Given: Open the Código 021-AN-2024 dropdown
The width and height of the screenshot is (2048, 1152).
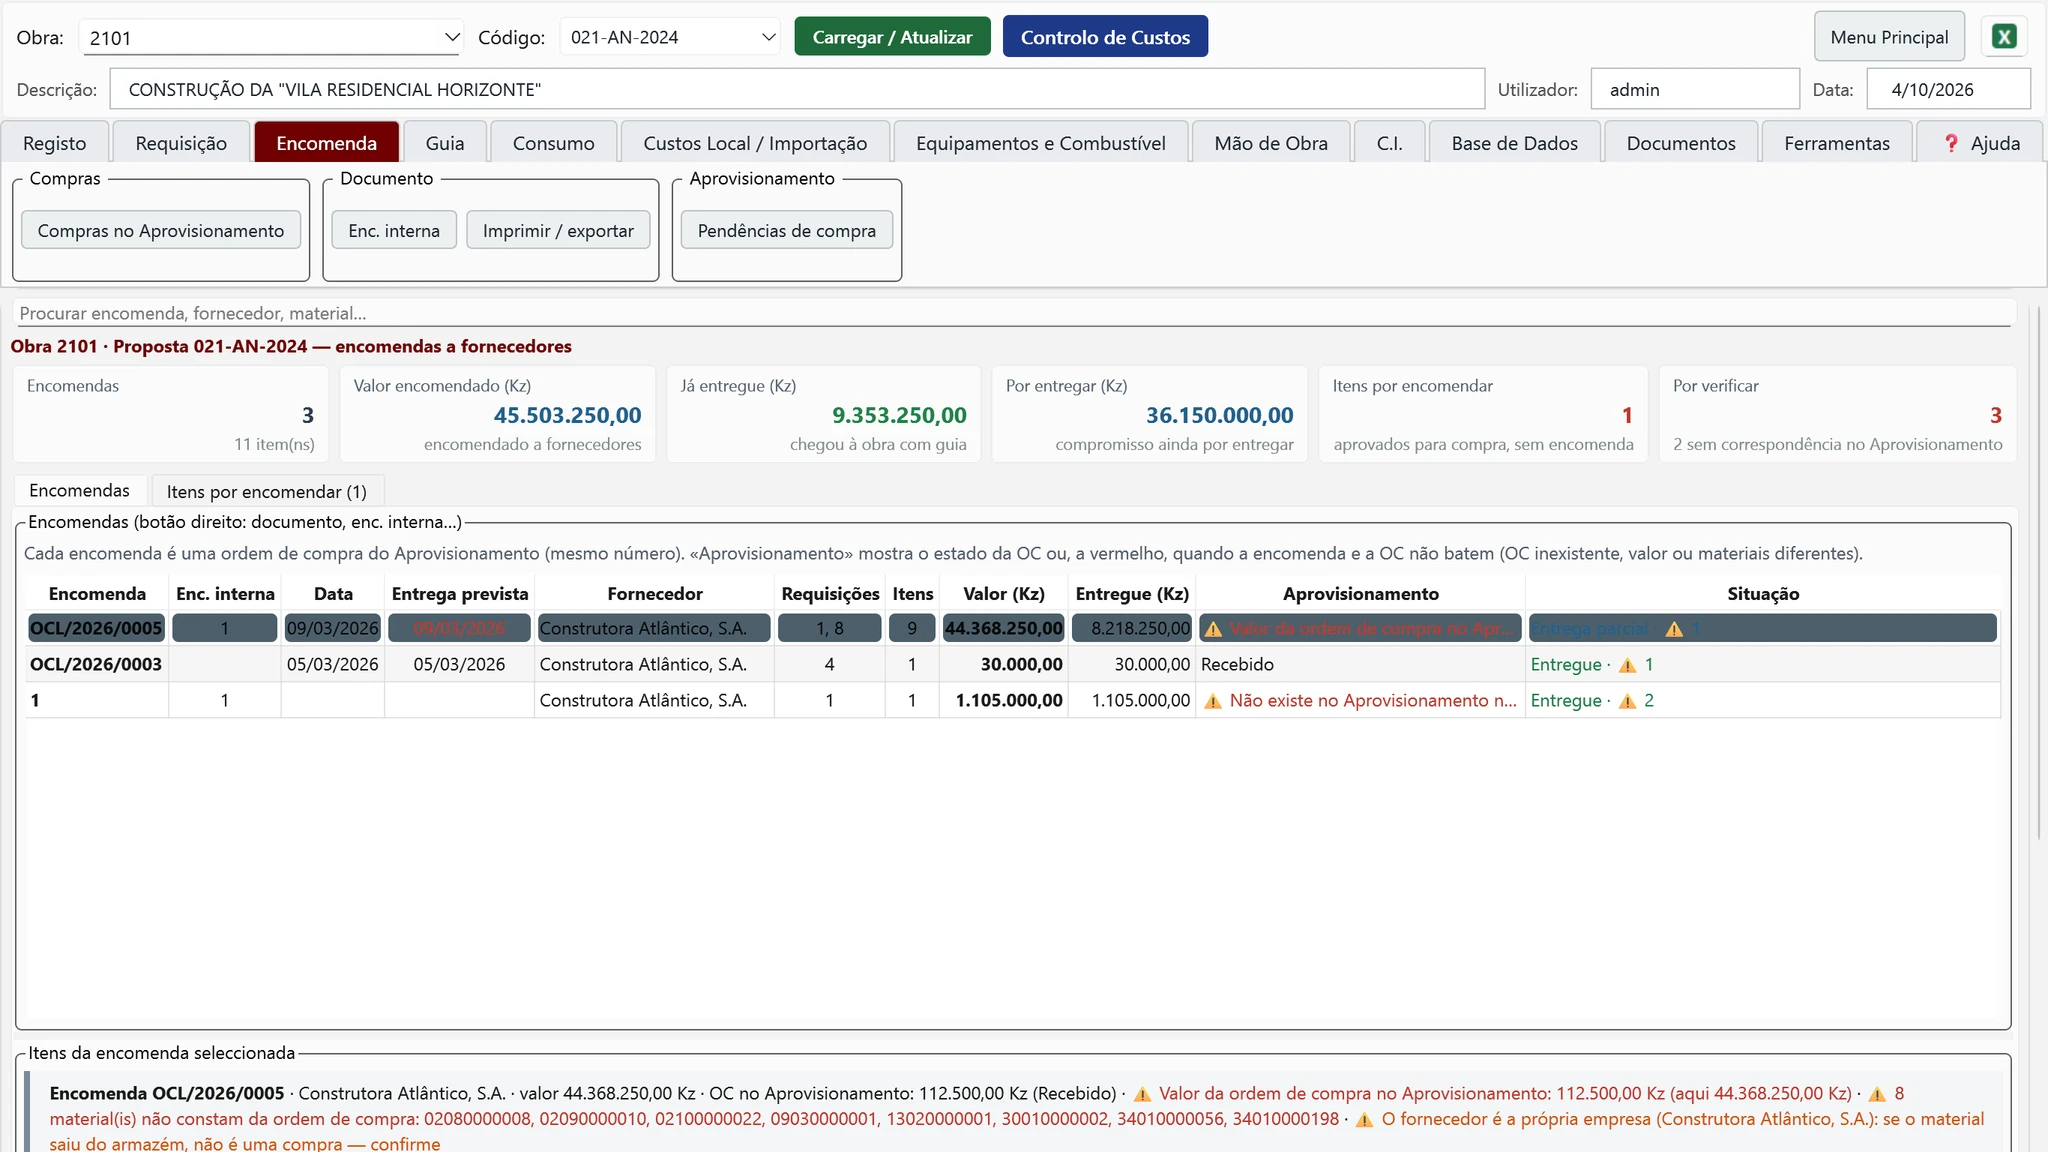Looking at the screenshot, I should point(768,38).
